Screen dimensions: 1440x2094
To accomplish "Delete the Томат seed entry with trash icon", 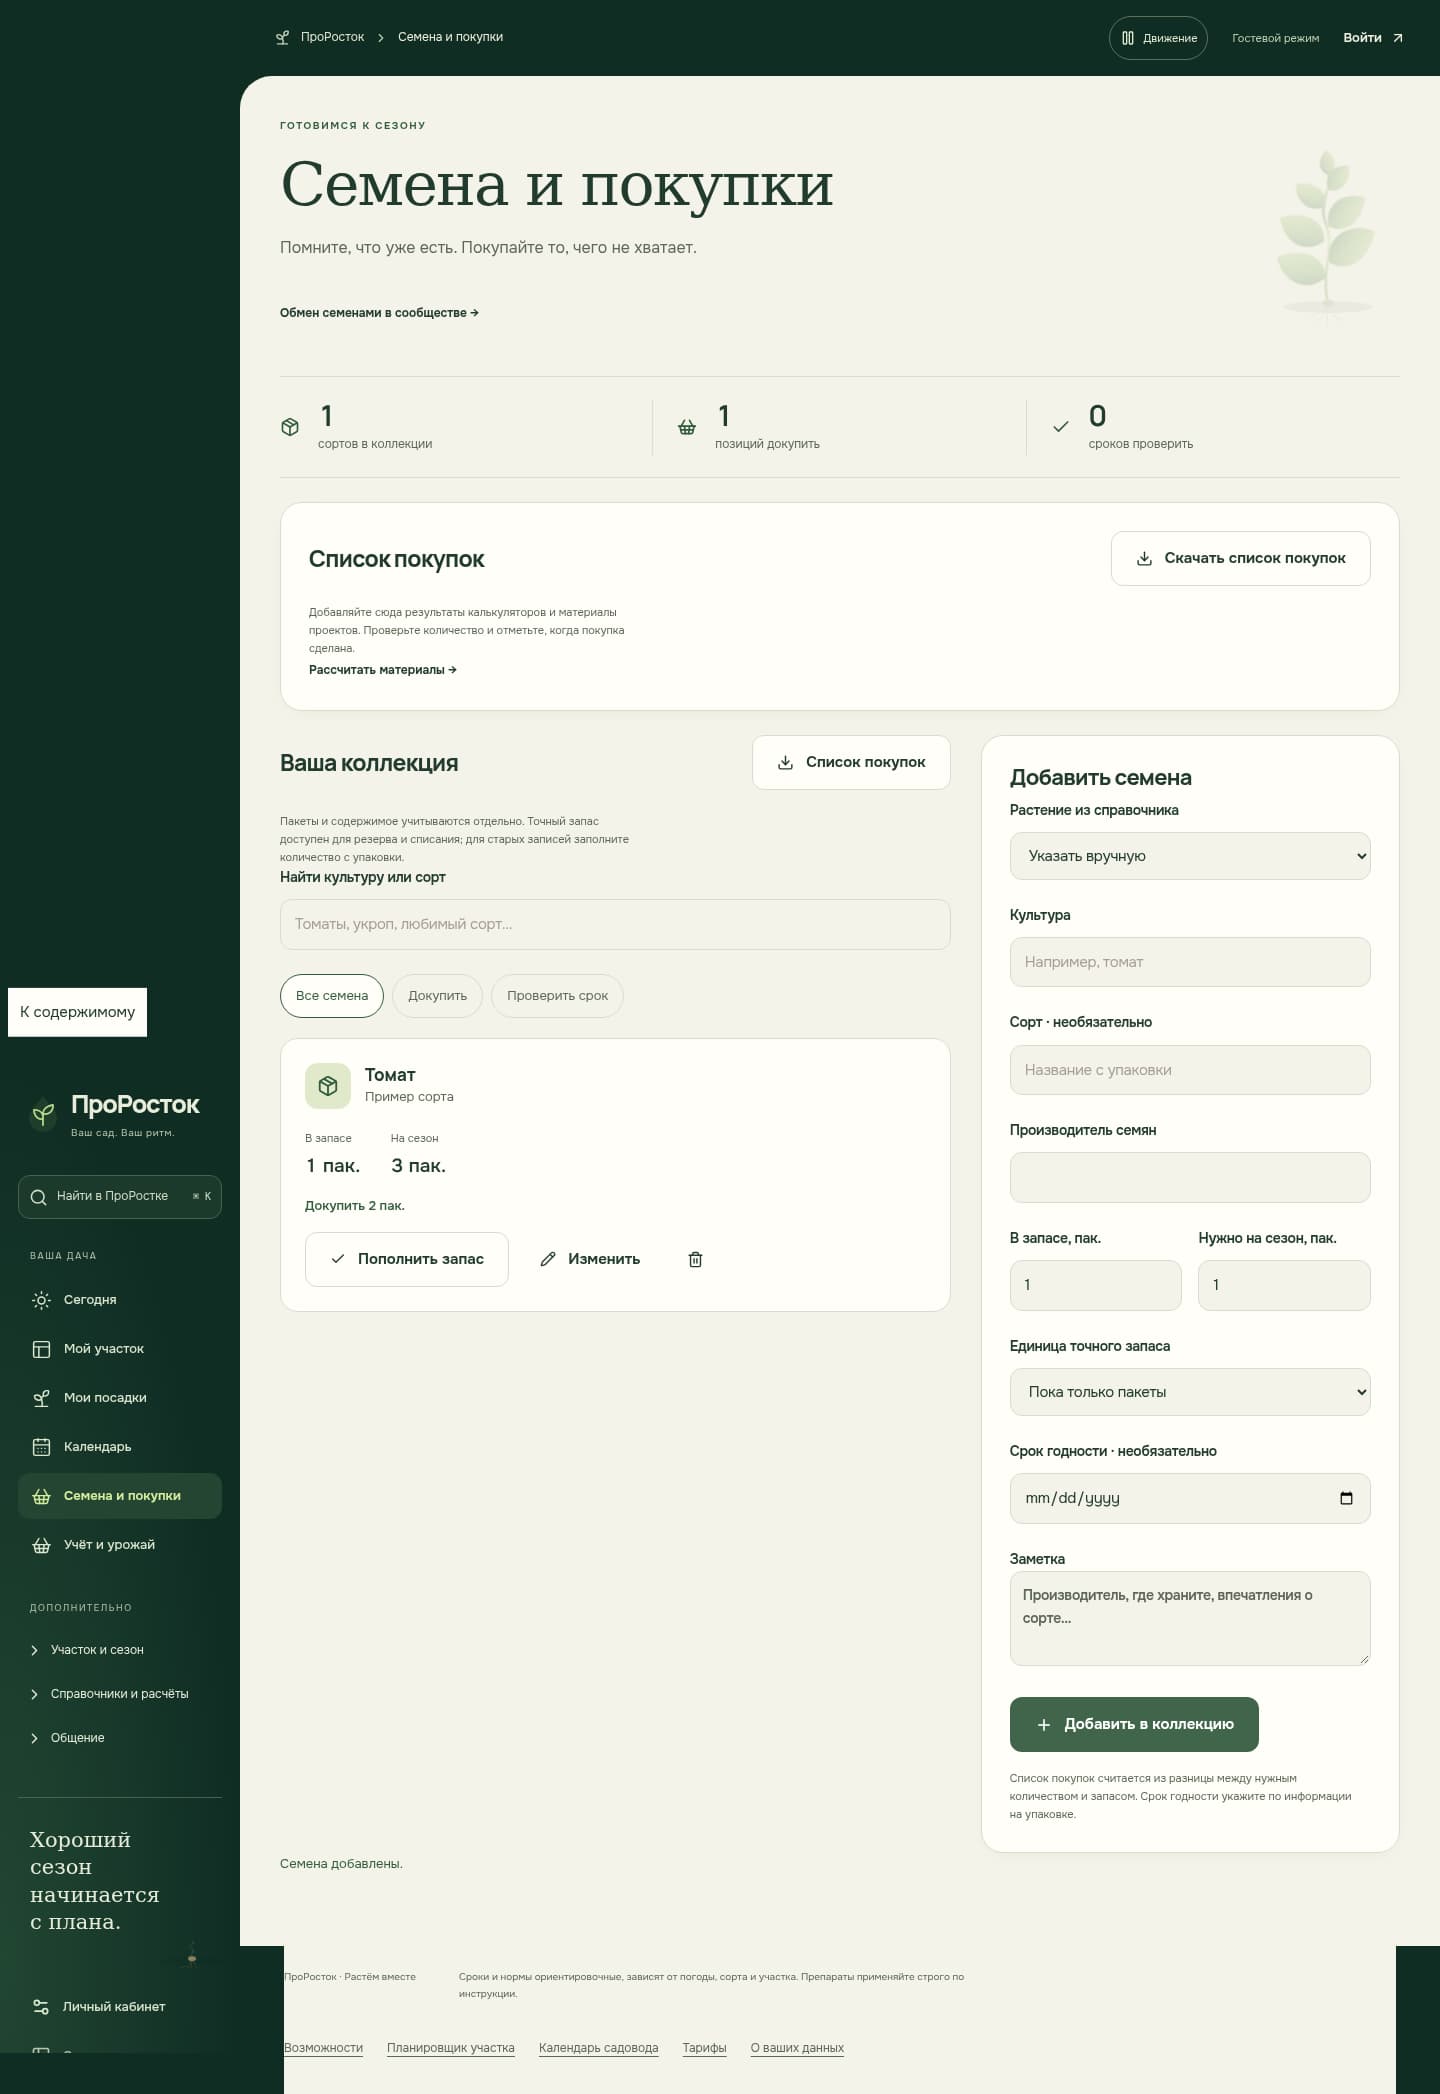I will click(695, 1259).
